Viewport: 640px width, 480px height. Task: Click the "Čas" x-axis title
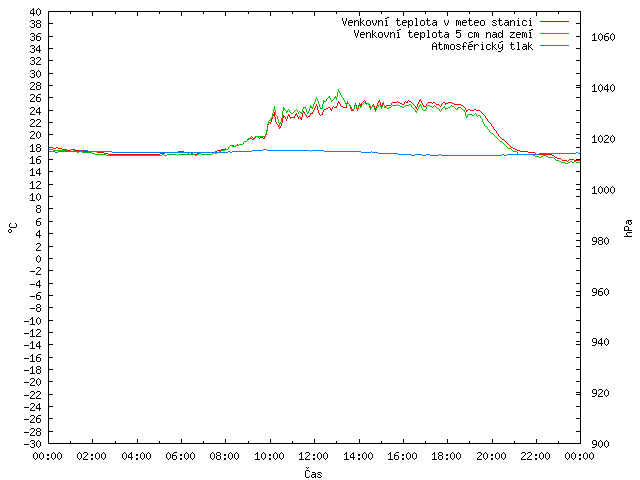click(313, 473)
